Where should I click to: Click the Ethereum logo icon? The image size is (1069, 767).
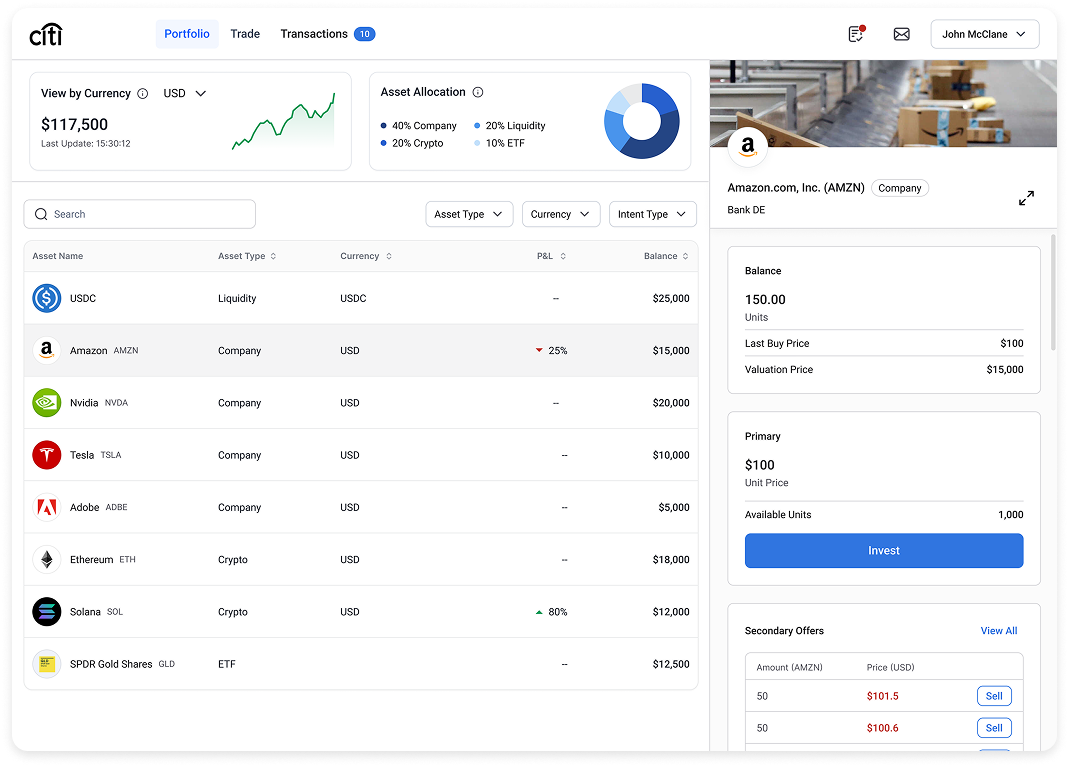[x=47, y=559]
